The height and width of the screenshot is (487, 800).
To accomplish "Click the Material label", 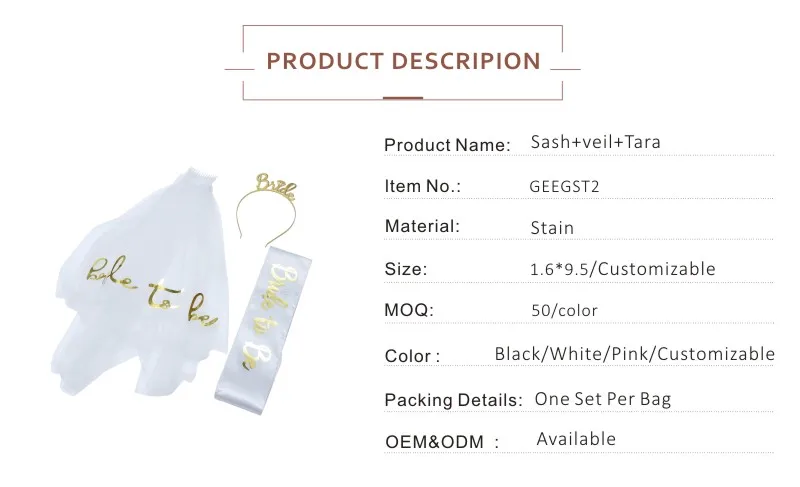I will [x=422, y=227].
